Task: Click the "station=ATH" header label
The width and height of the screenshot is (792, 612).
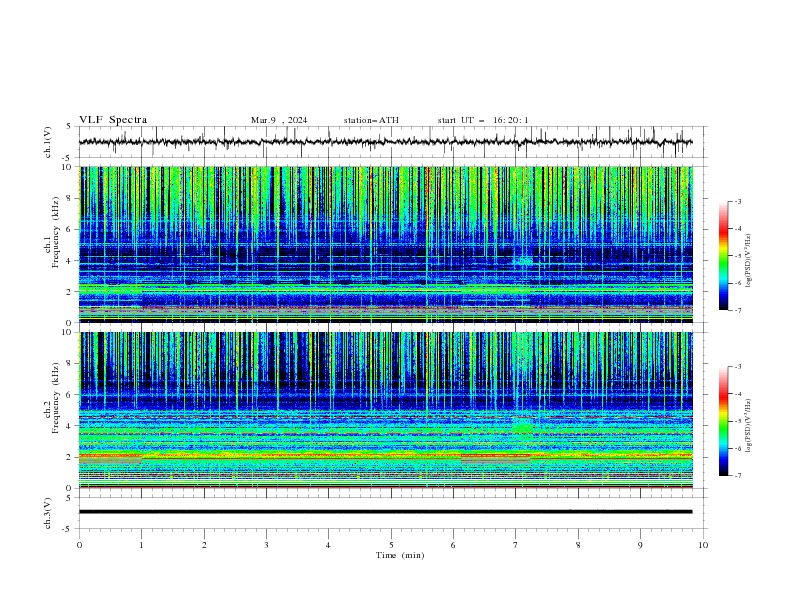Action: pyautogui.click(x=371, y=120)
